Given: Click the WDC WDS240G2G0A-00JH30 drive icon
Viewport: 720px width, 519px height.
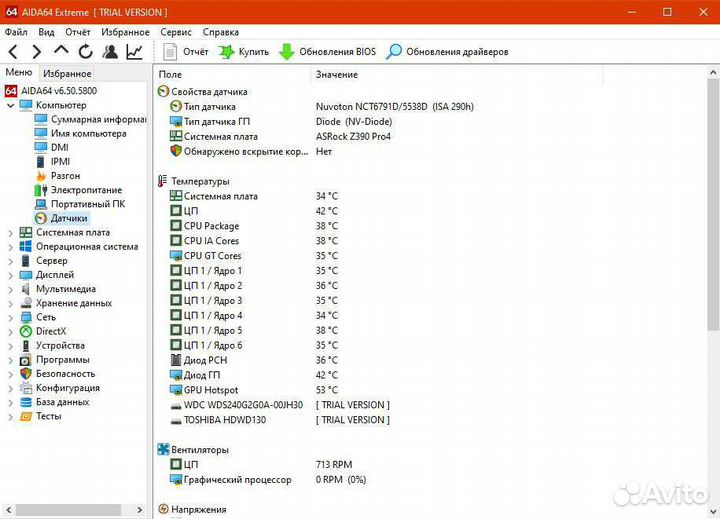Looking at the screenshot, I should 176,406.
